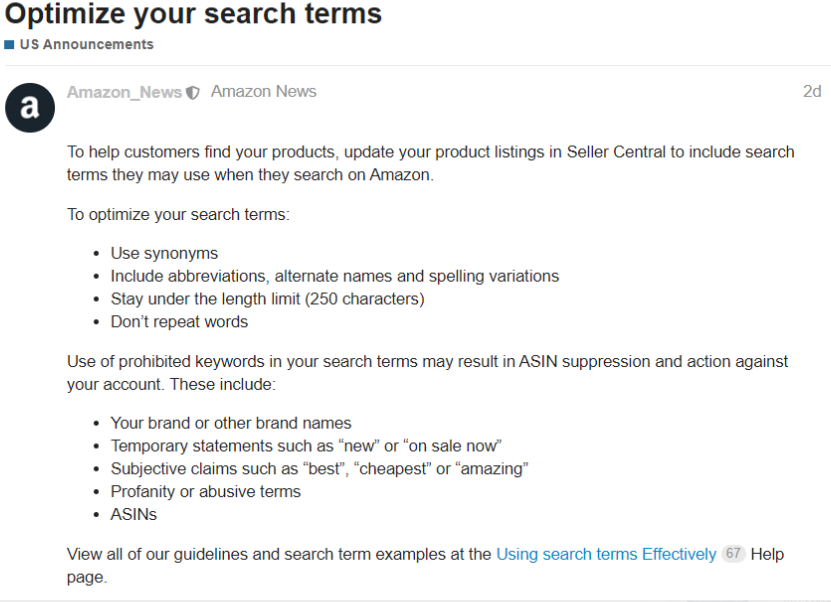Click "Profanity or abusive terms" bullet
Screen dimensions: 831x602
coord(205,492)
